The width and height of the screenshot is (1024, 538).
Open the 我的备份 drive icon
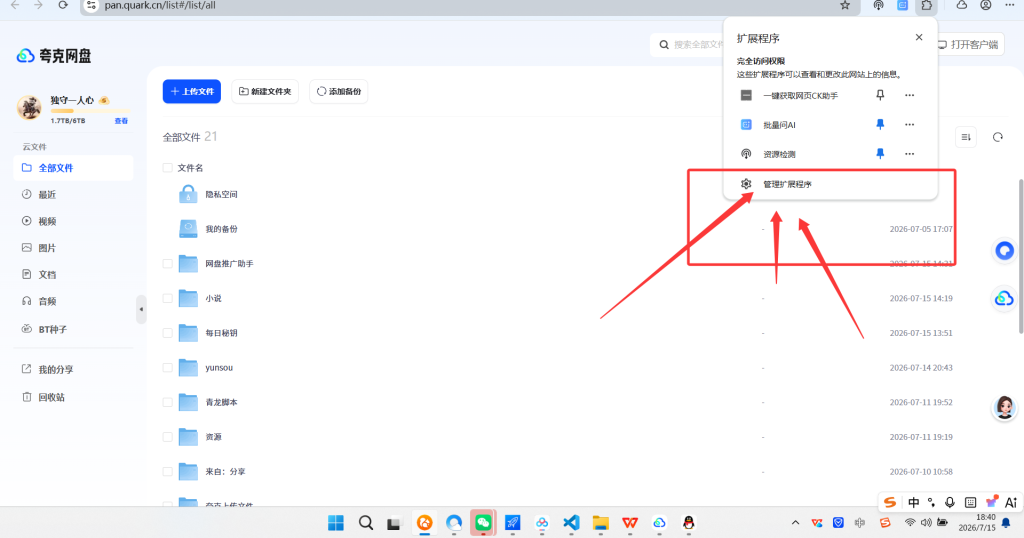[x=188, y=229]
